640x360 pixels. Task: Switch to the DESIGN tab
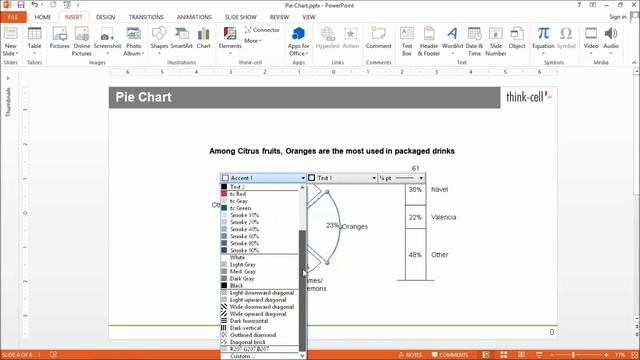(105, 17)
